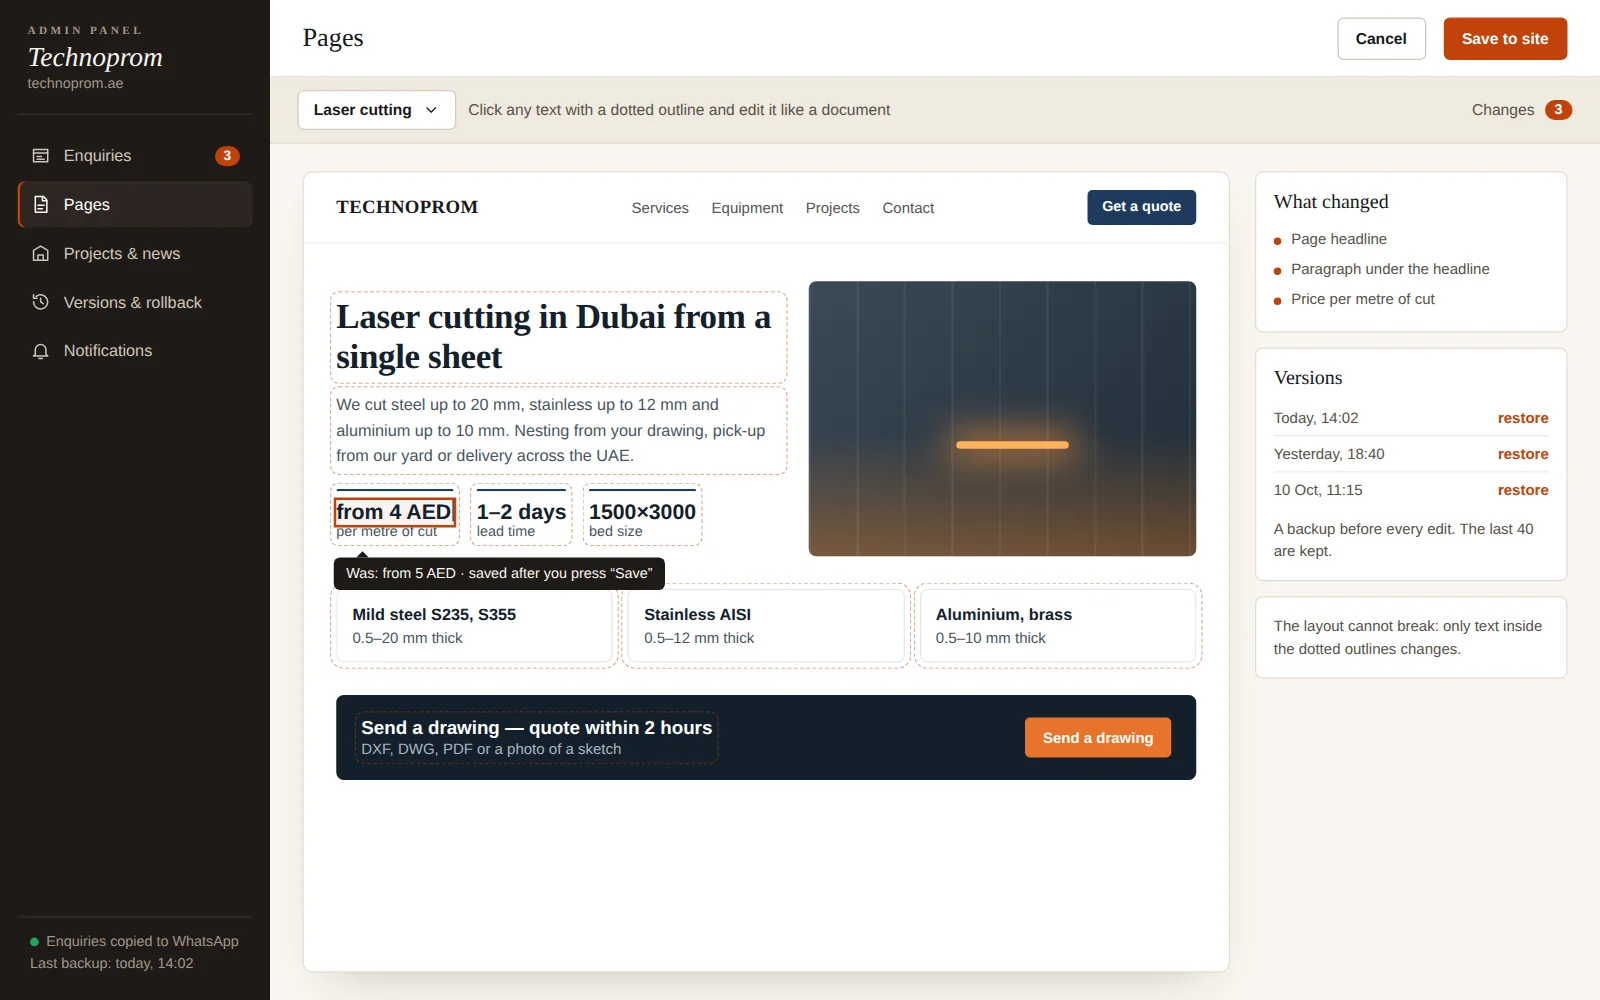Click the Enquiries inbox icon
Image resolution: width=1600 pixels, height=1000 pixels.
41,156
